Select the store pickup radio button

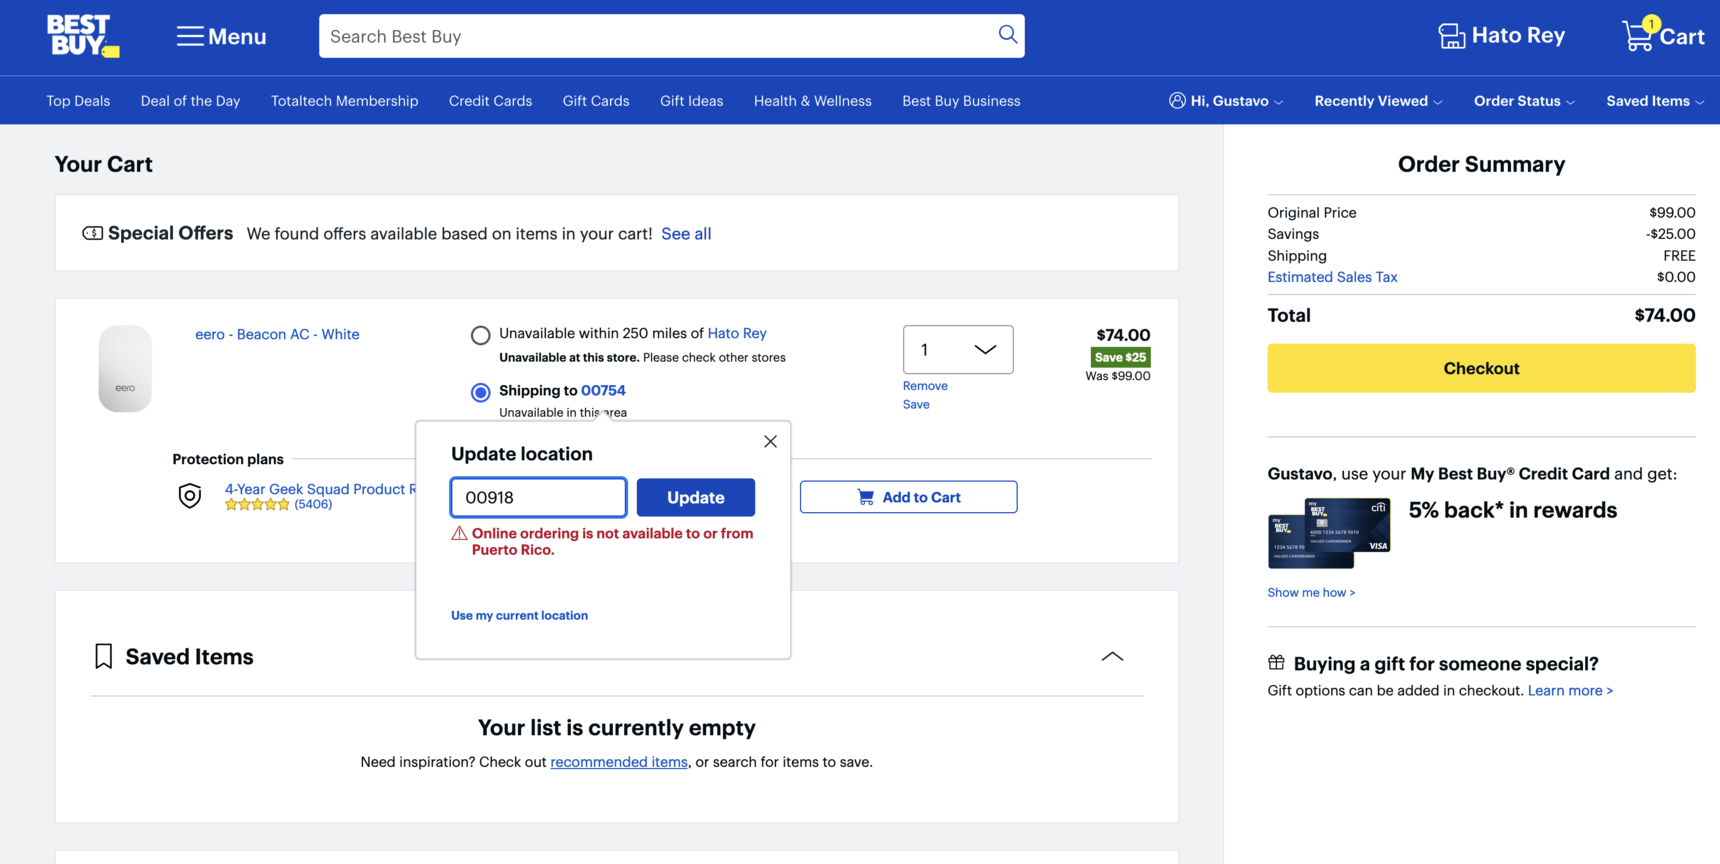(x=481, y=335)
